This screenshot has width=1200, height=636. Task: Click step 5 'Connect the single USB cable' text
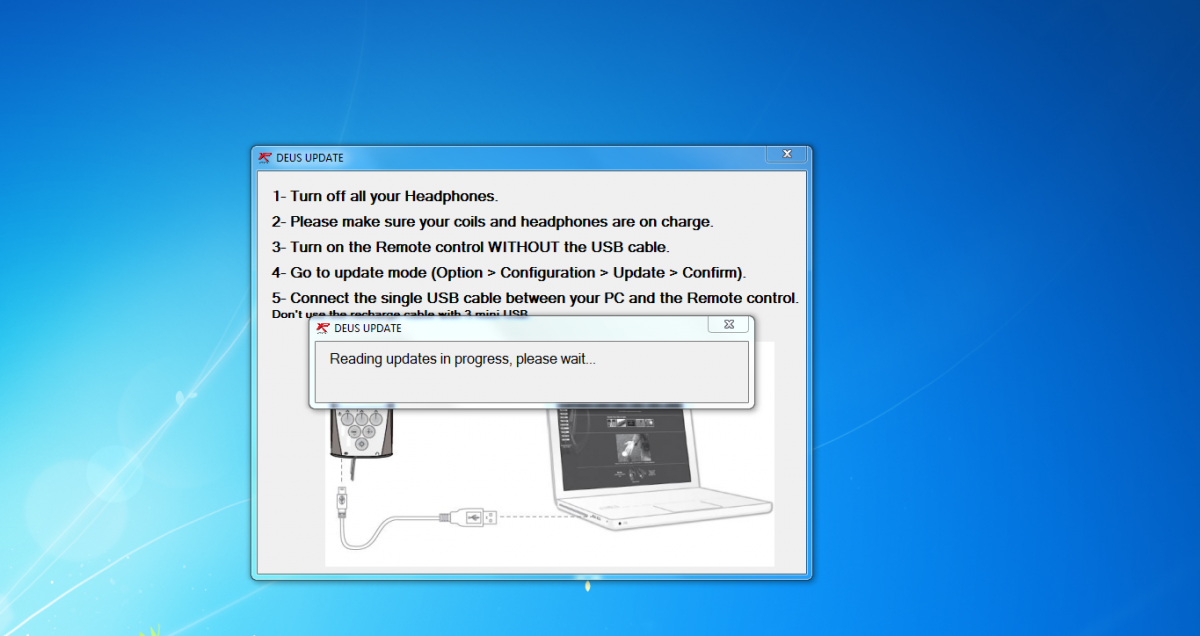(x=535, y=298)
